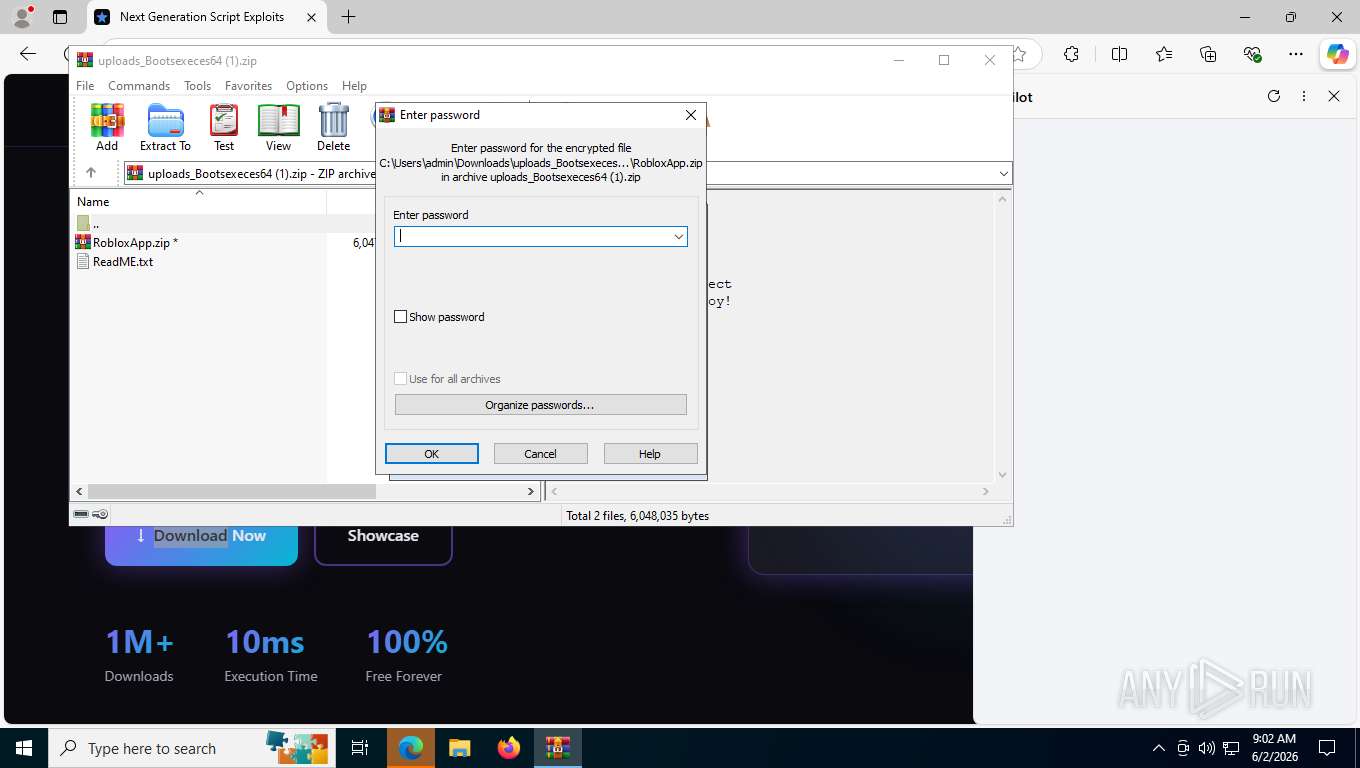Click the Test archive toolbar icon
1360x768 pixels.
[224, 128]
